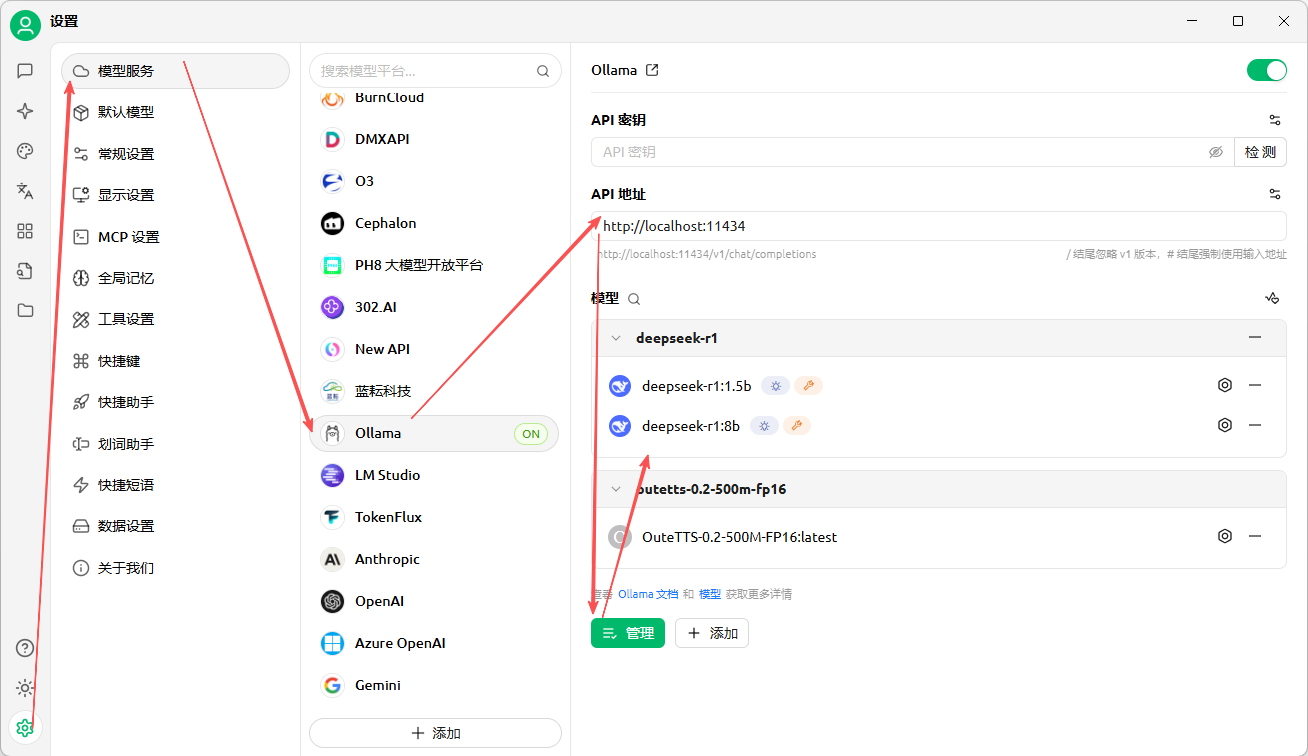Click the green settings gear icon
Viewport: 1308px width, 756px height.
[25, 728]
